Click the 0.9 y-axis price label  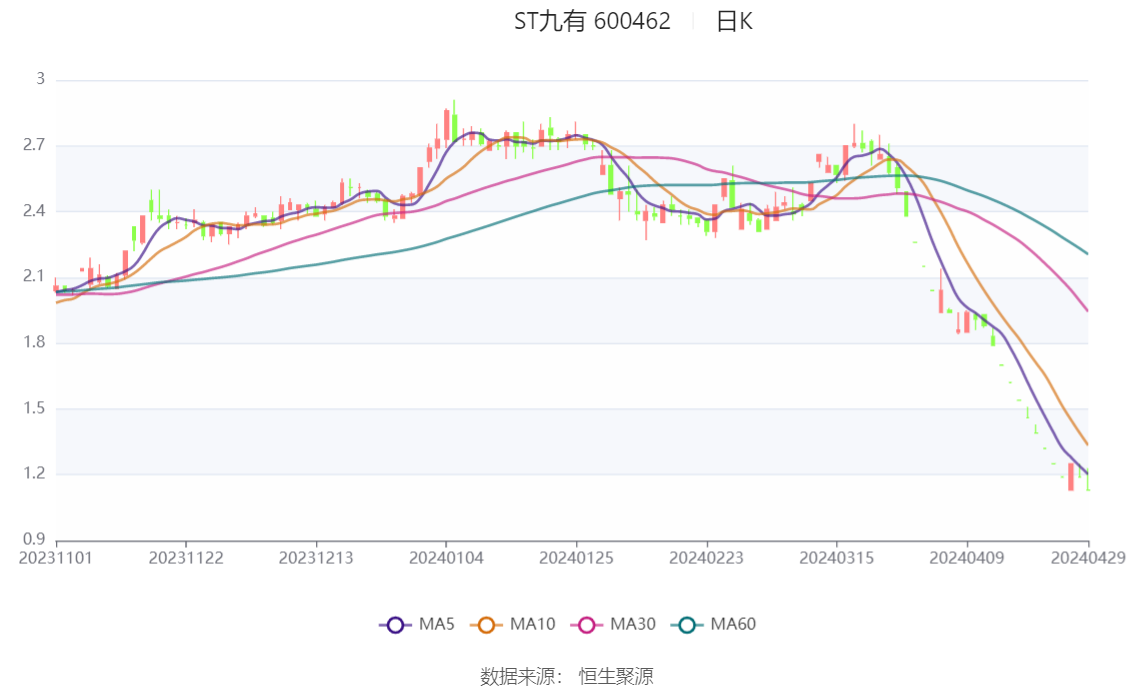(x=34, y=539)
